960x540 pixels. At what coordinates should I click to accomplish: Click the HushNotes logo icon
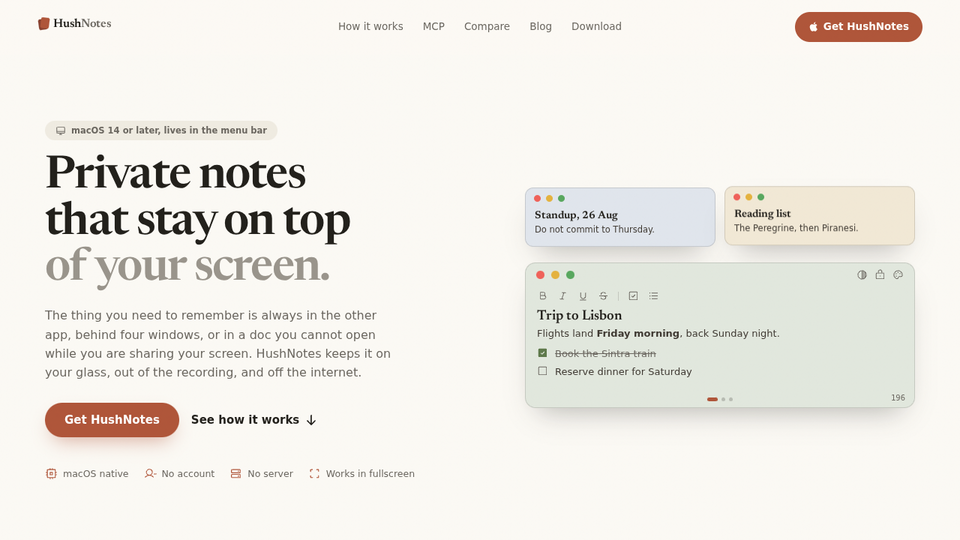[43, 24]
